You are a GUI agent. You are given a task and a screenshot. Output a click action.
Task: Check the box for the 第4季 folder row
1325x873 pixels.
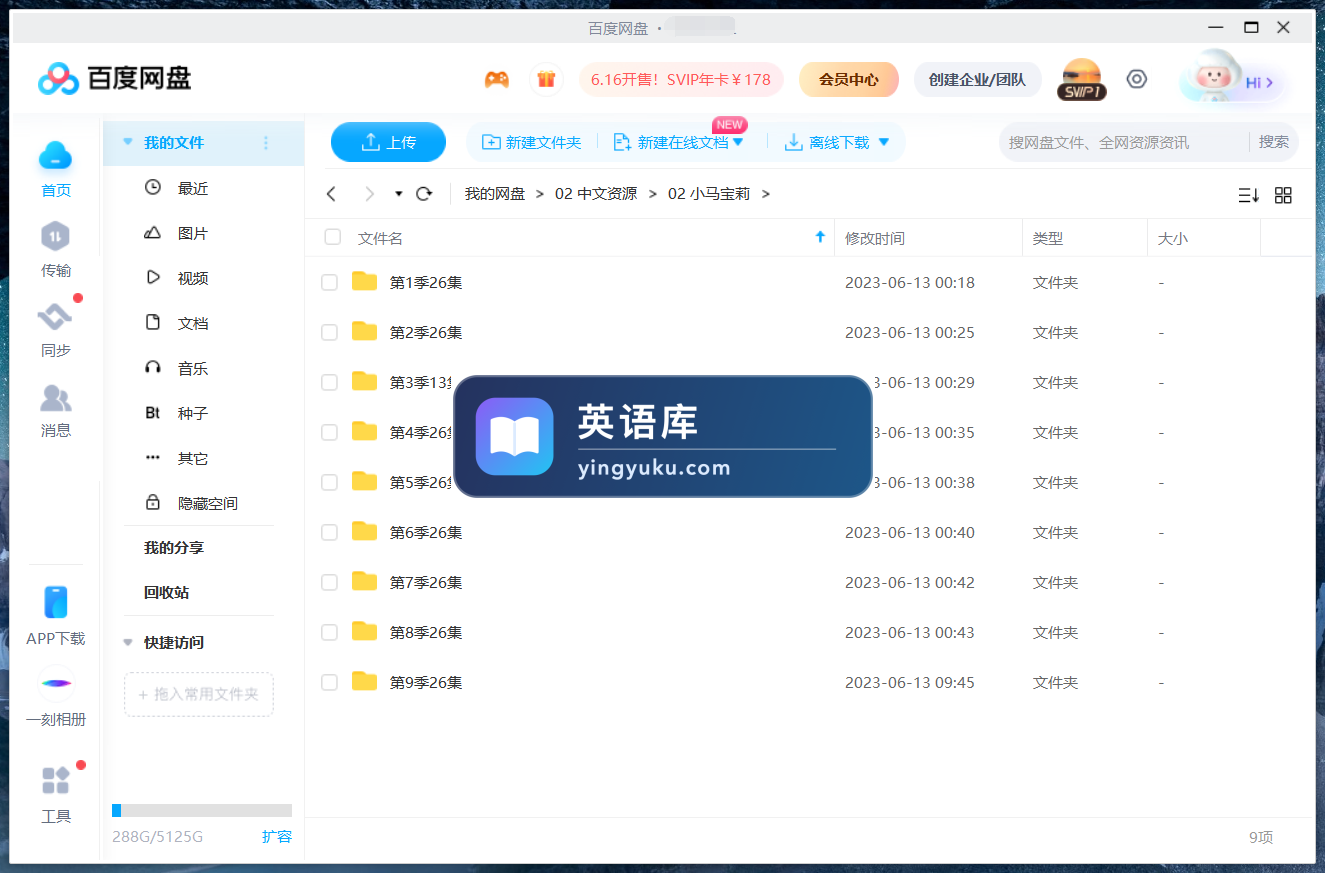329,432
